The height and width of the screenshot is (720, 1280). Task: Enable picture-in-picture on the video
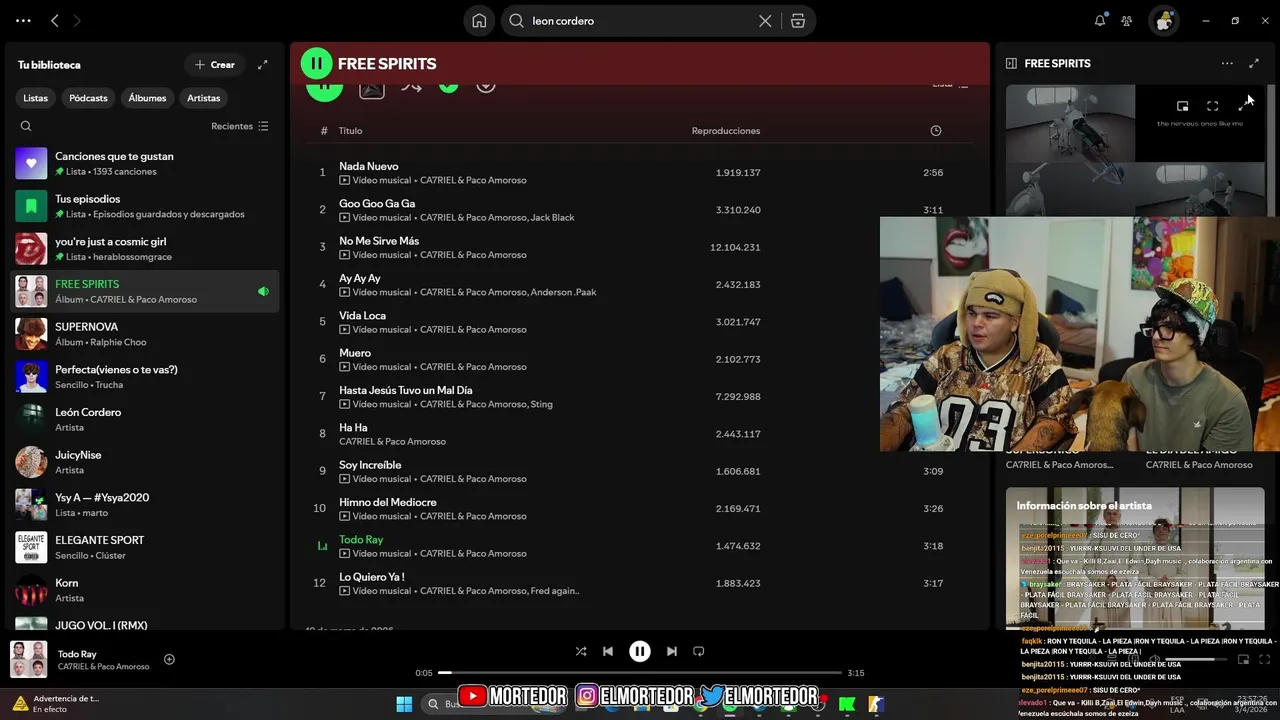coord(1183,106)
